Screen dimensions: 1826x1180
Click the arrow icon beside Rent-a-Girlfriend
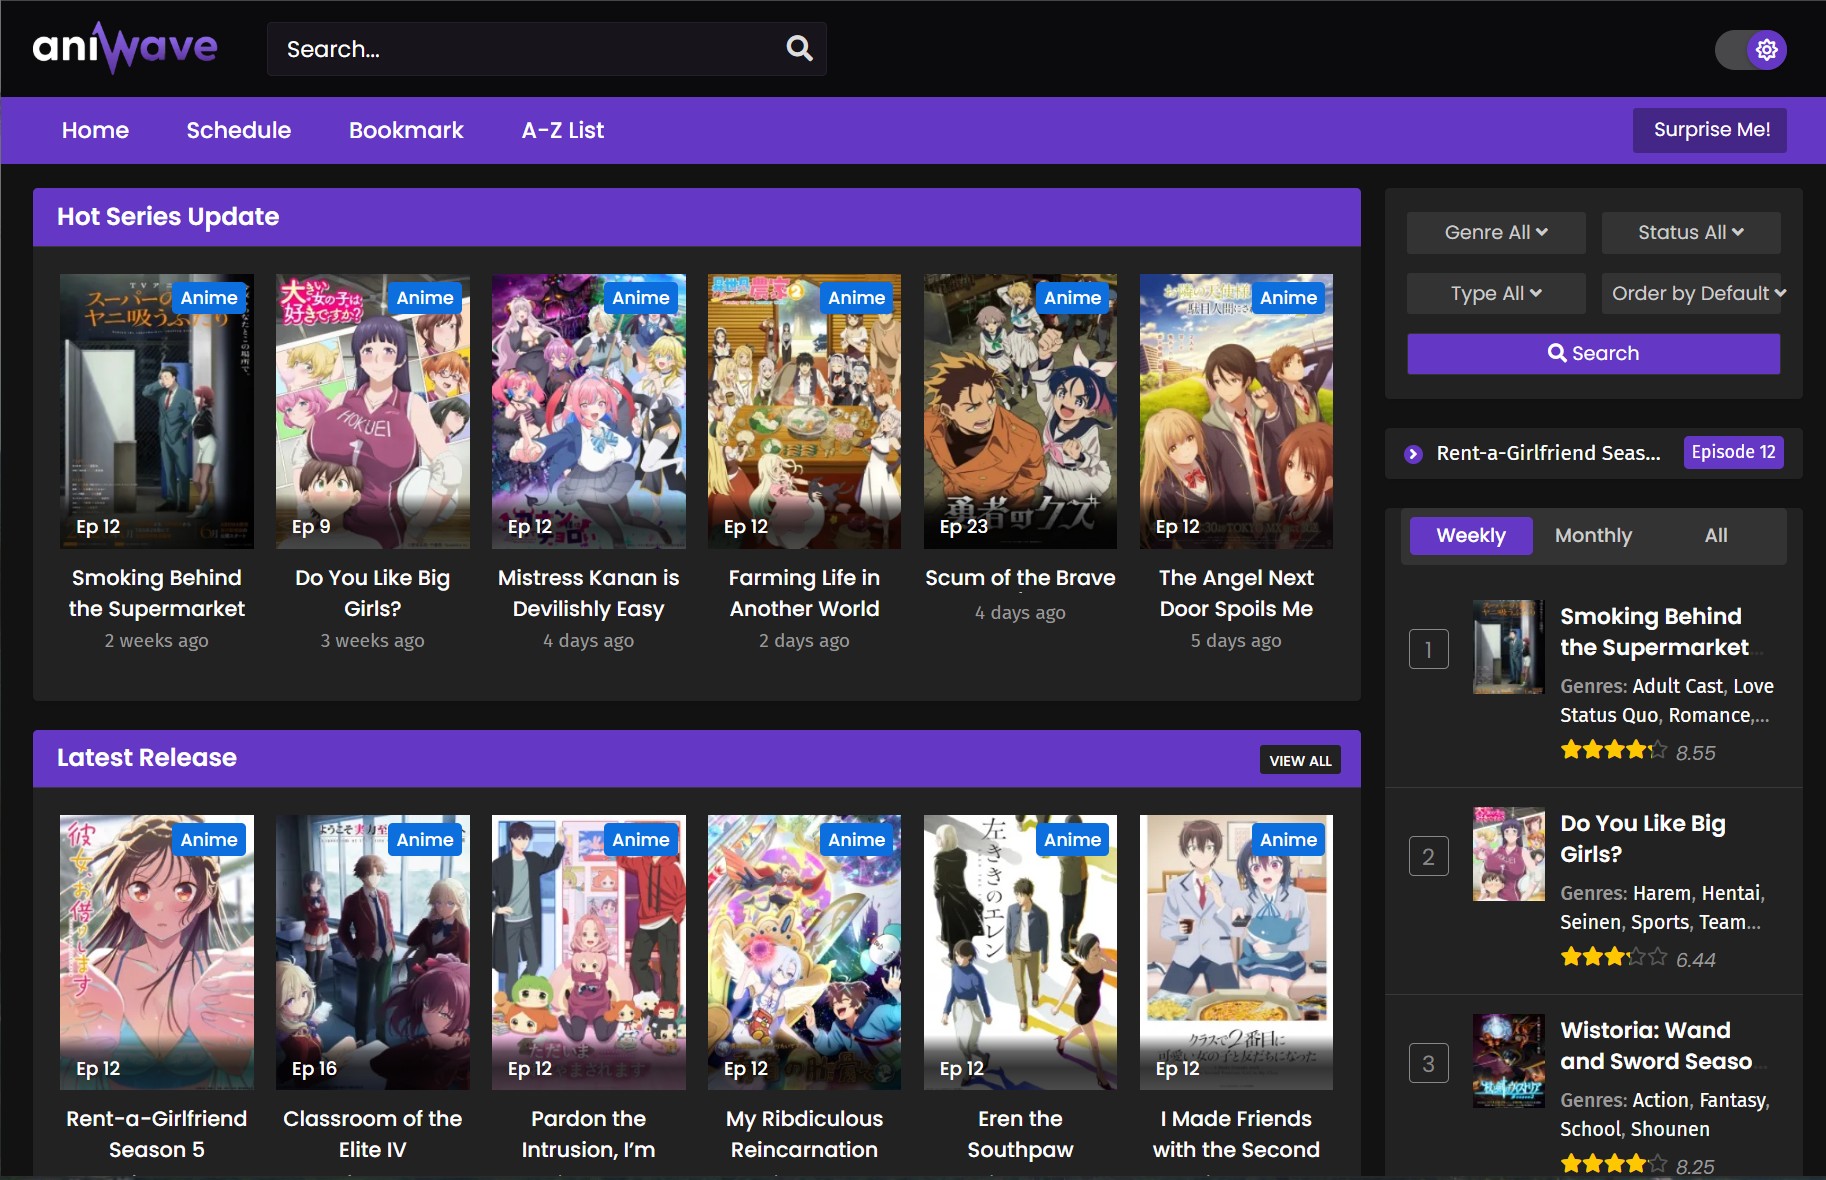click(1413, 454)
